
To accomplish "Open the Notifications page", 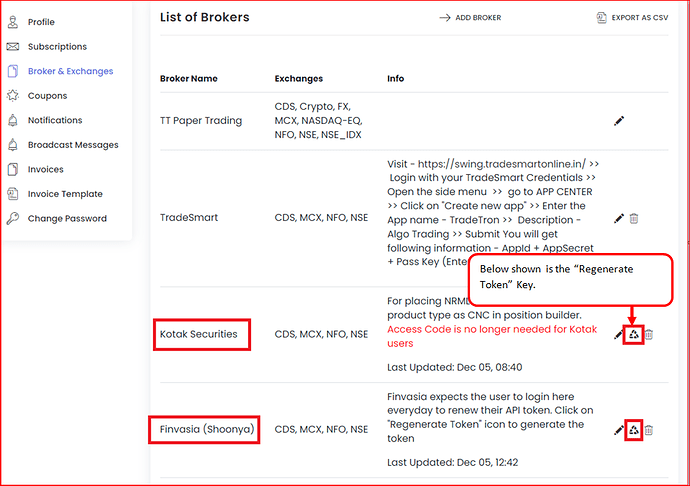I will [55, 120].
